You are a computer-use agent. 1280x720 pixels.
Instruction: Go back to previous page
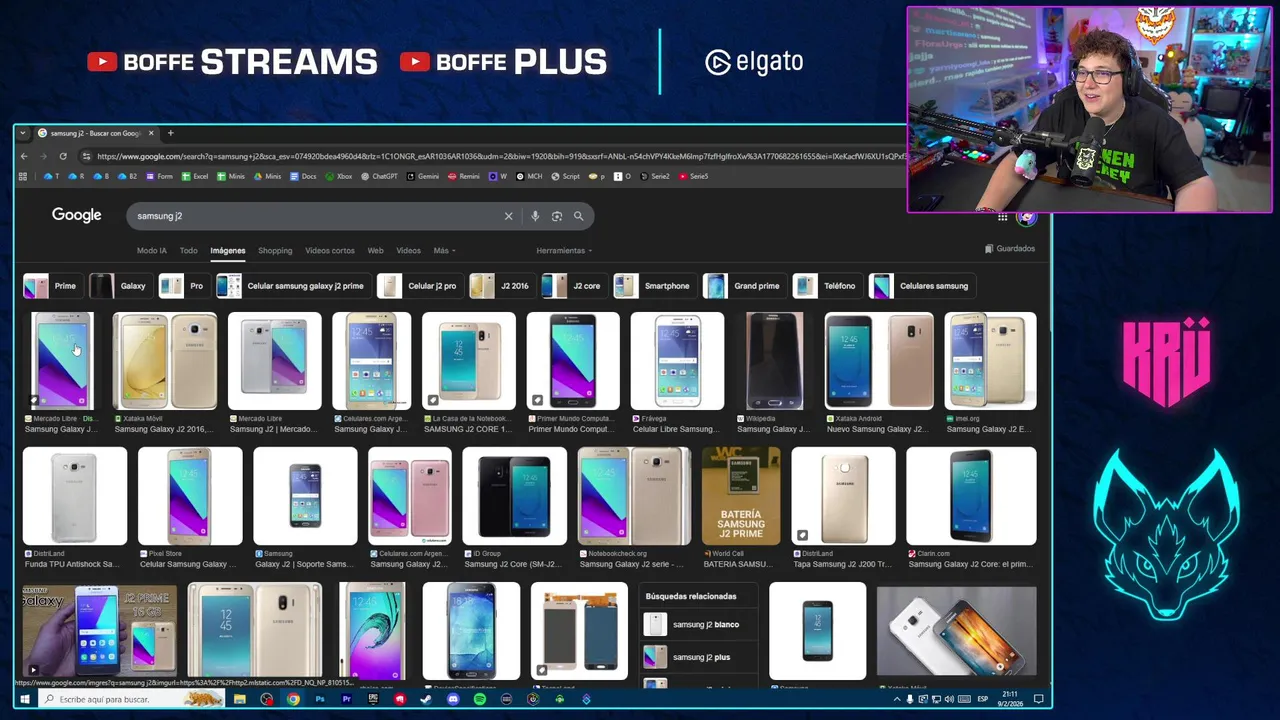click(x=24, y=156)
